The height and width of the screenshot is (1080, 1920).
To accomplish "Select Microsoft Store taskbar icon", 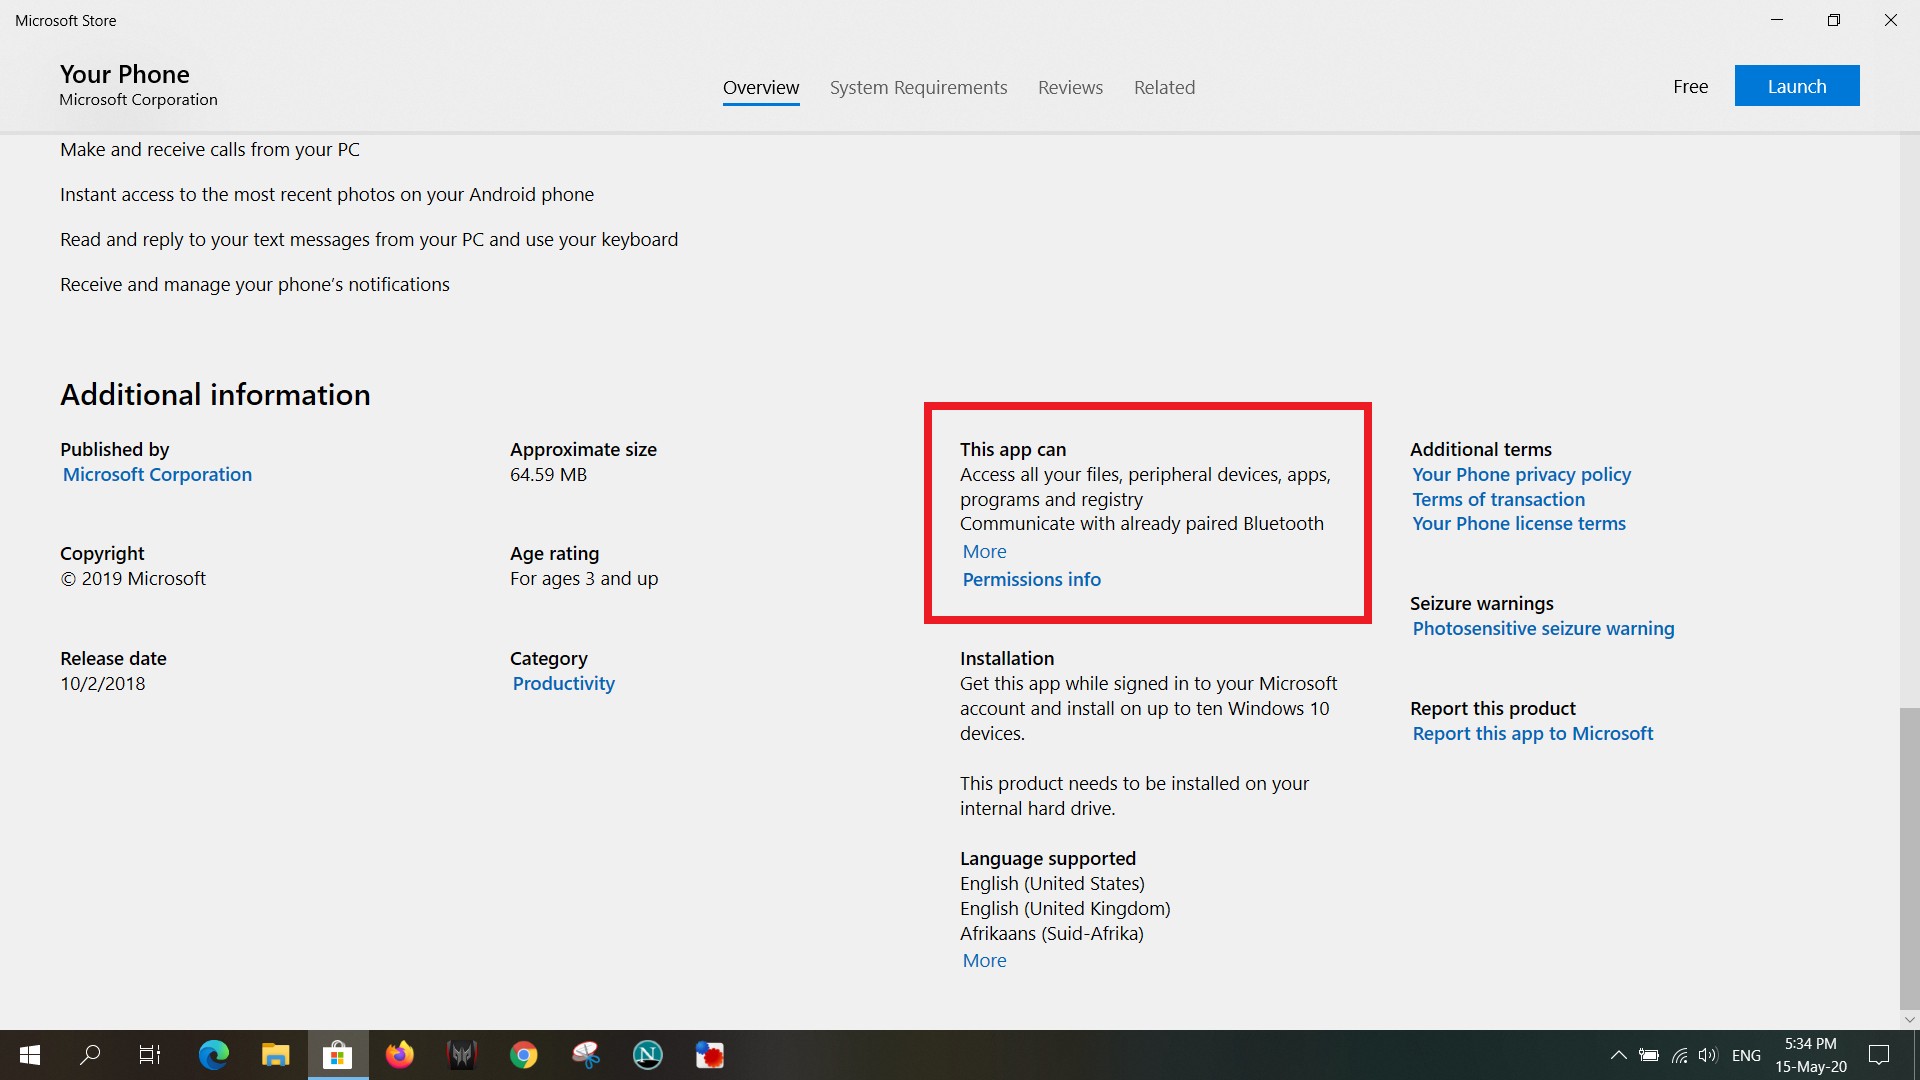I will [x=338, y=1055].
